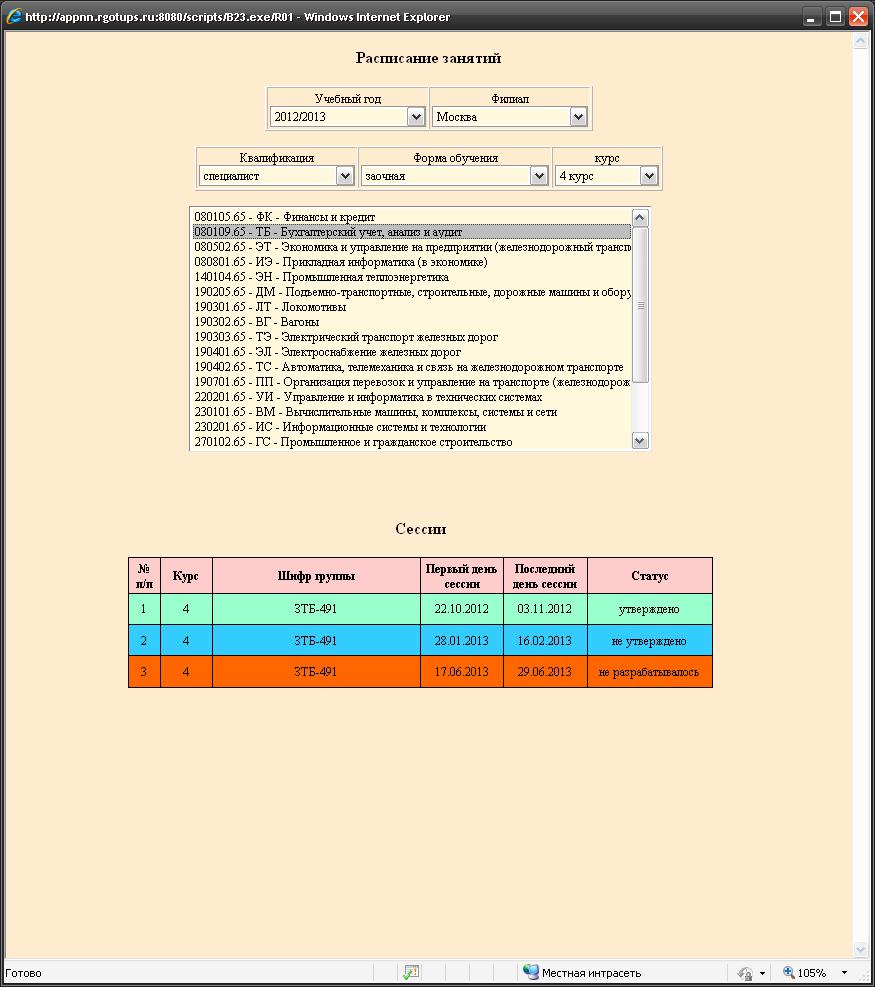Select 080105.65 ФК Финансы и кредит
875x987 pixels.
click(285, 217)
